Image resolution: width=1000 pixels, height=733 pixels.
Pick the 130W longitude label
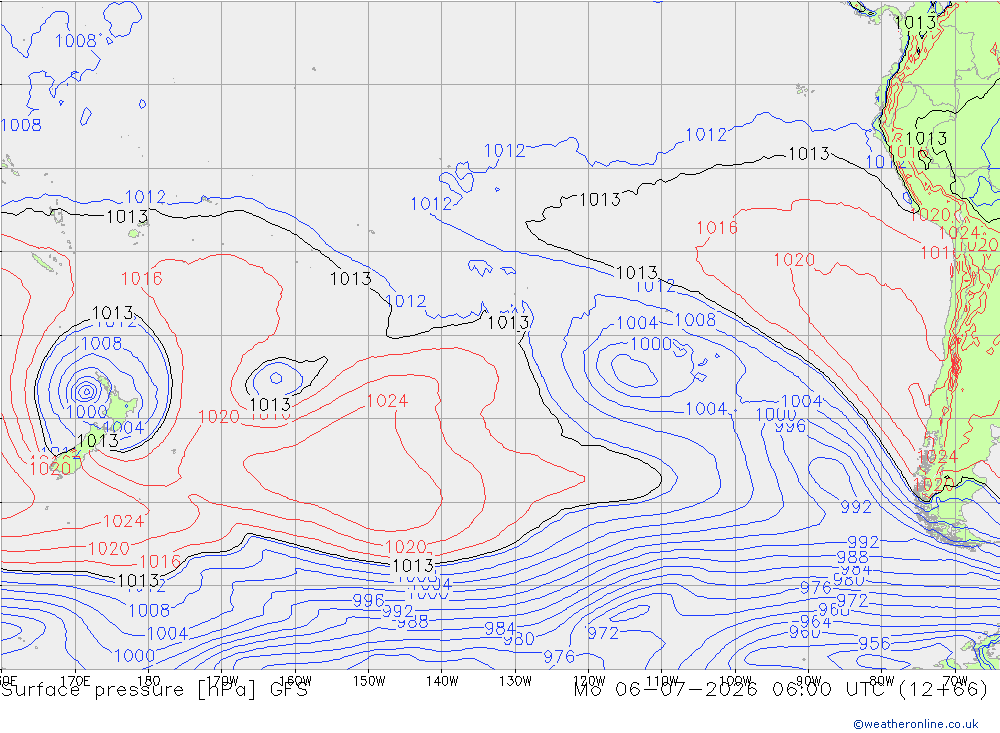[x=515, y=681]
